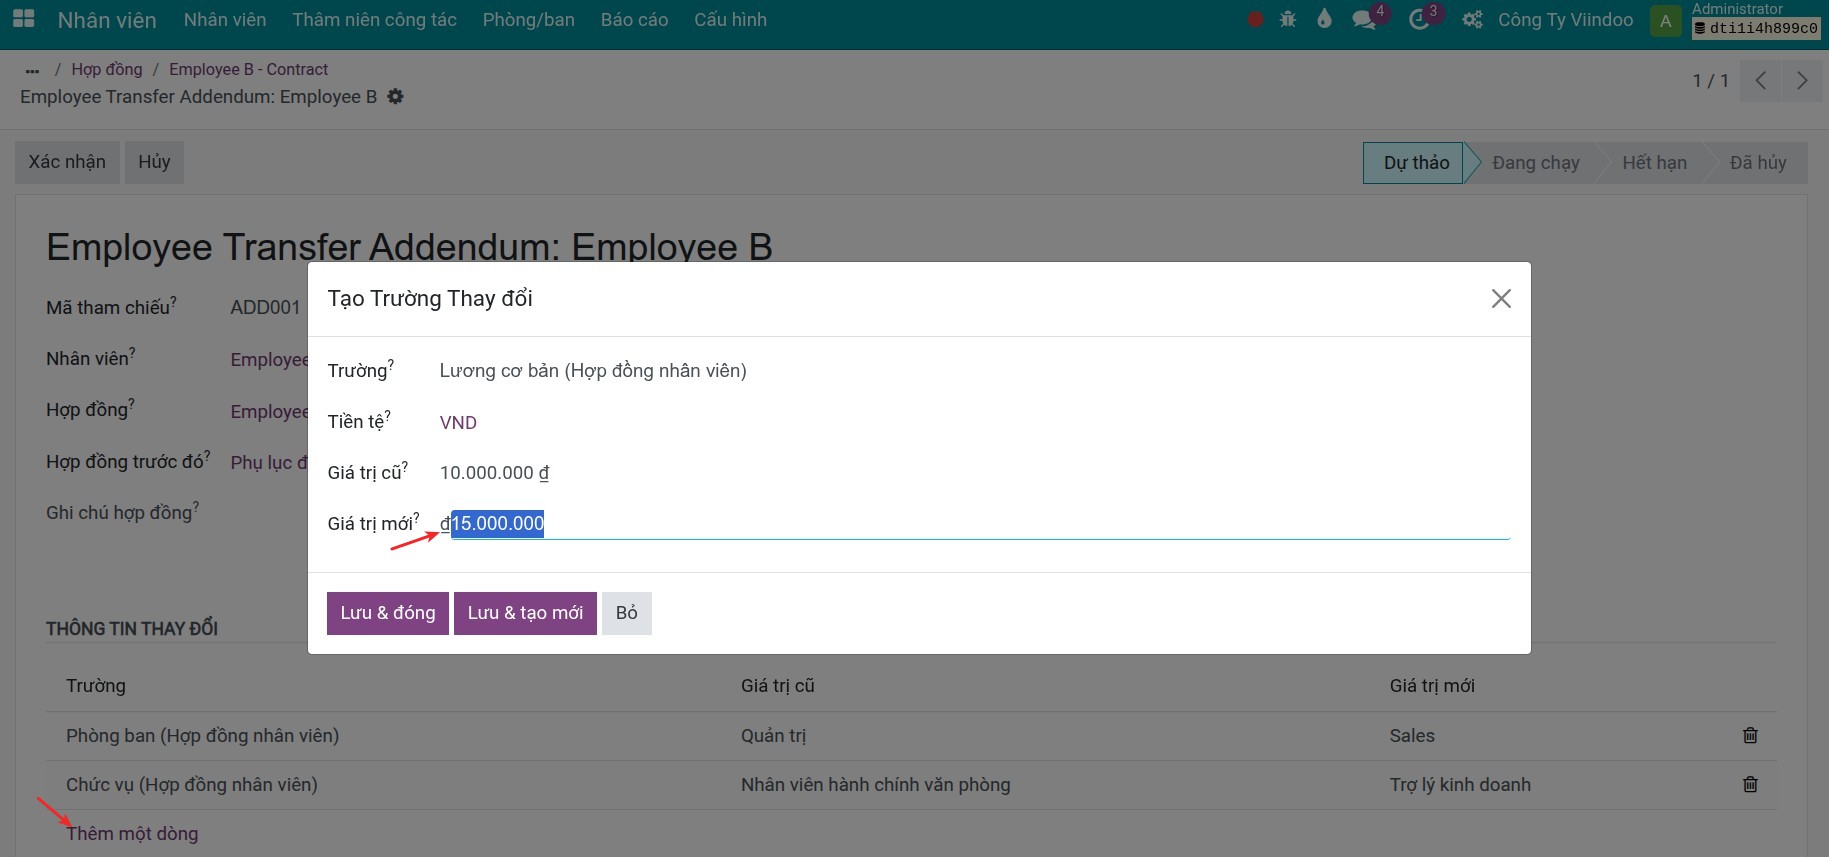Delete the Phòng ban change row
The image size is (1829, 857).
click(x=1750, y=735)
